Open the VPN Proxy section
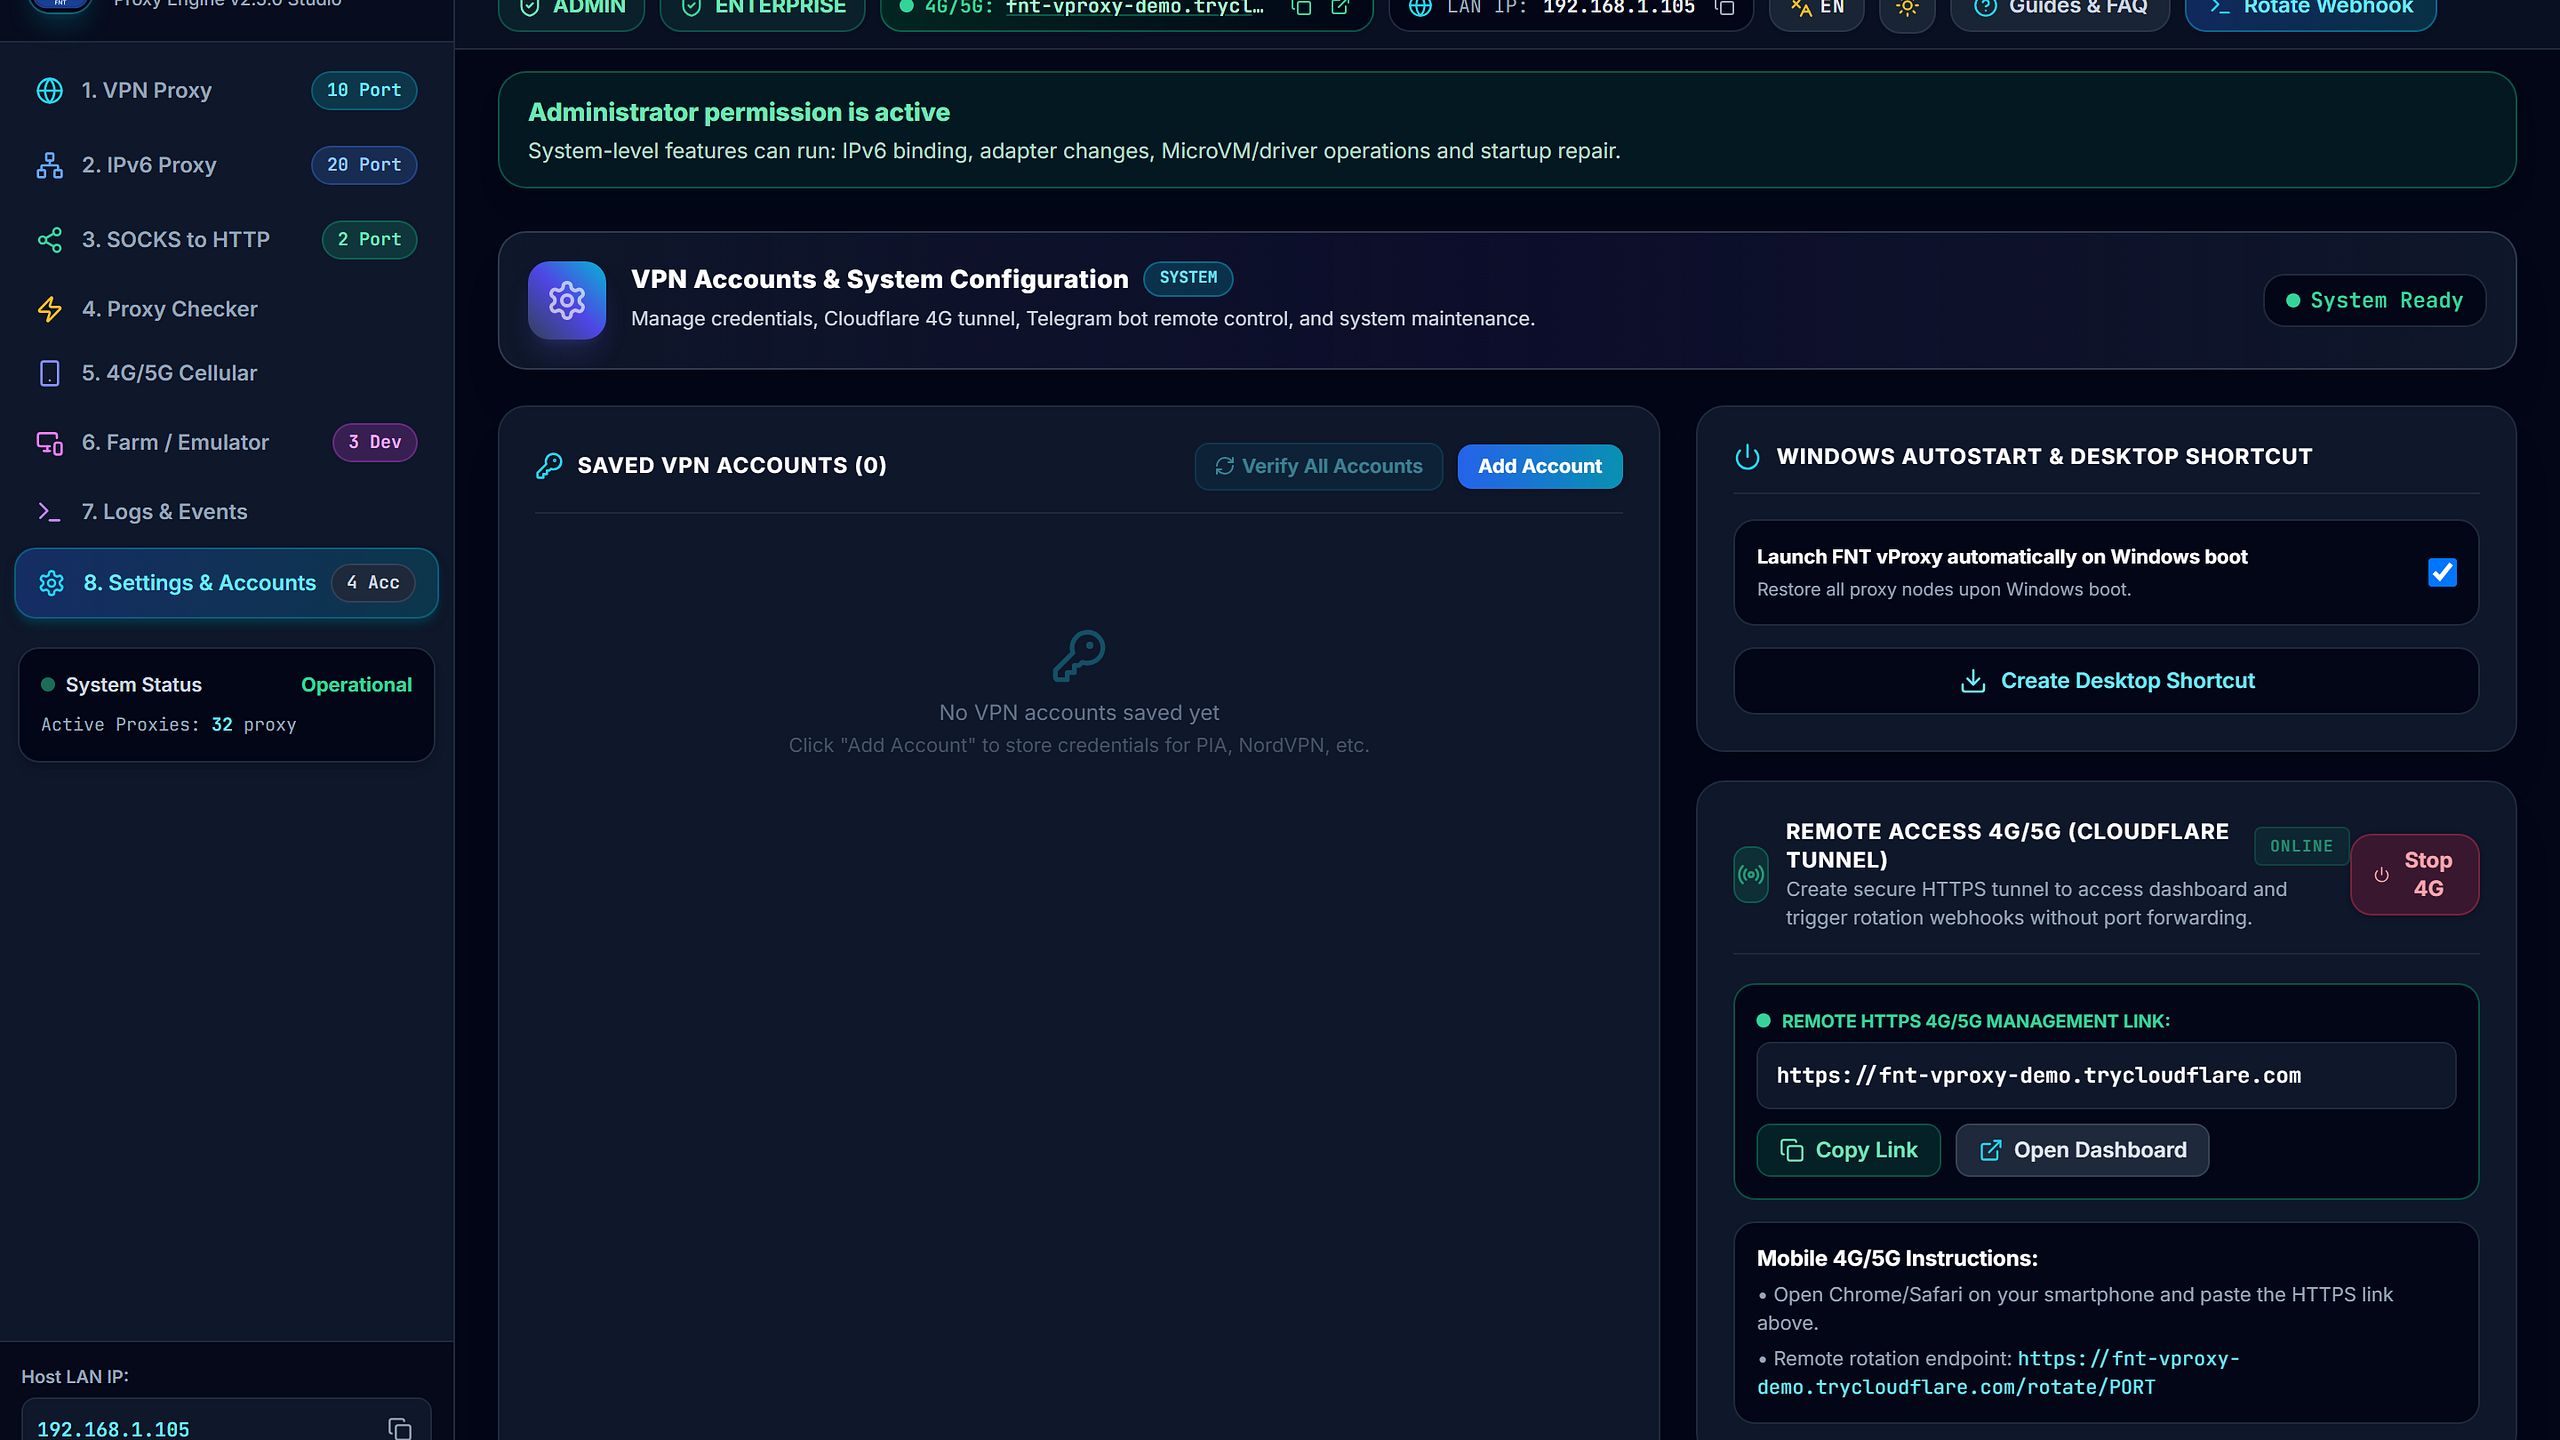Image resolution: width=2560 pixels, height=1440 pixels. click(x=226, y=90)
